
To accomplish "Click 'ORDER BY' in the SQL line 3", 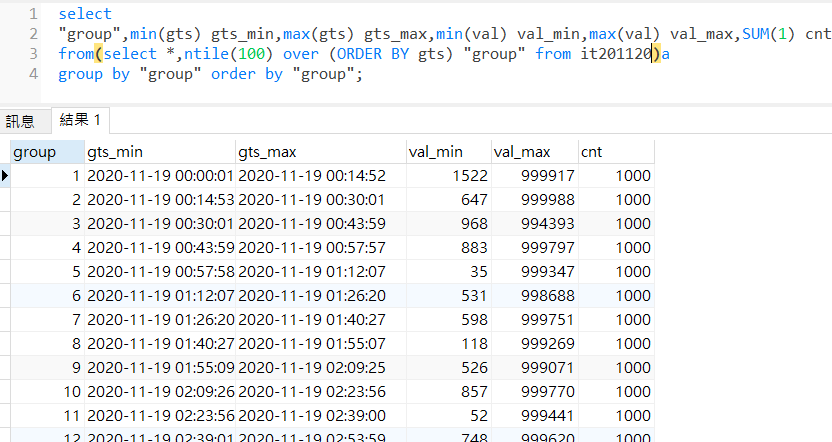I will pyautogui.click(x=373, y=54).
